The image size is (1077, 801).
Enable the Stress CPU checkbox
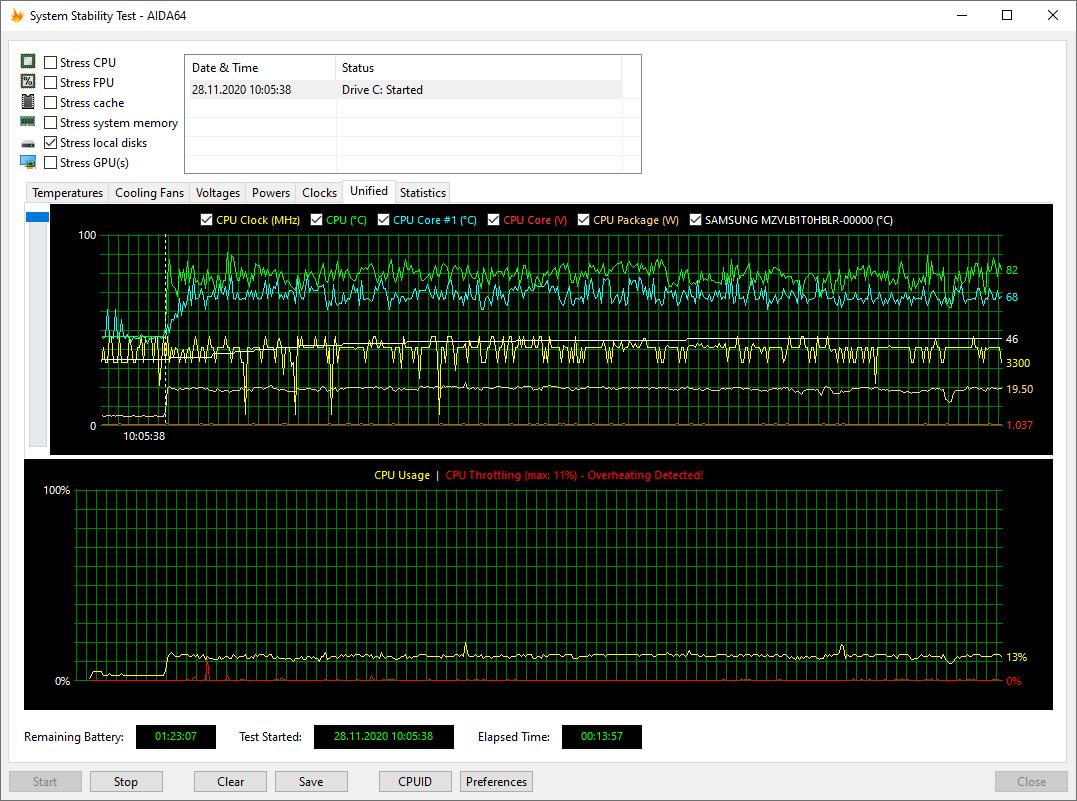coord(51,63)
